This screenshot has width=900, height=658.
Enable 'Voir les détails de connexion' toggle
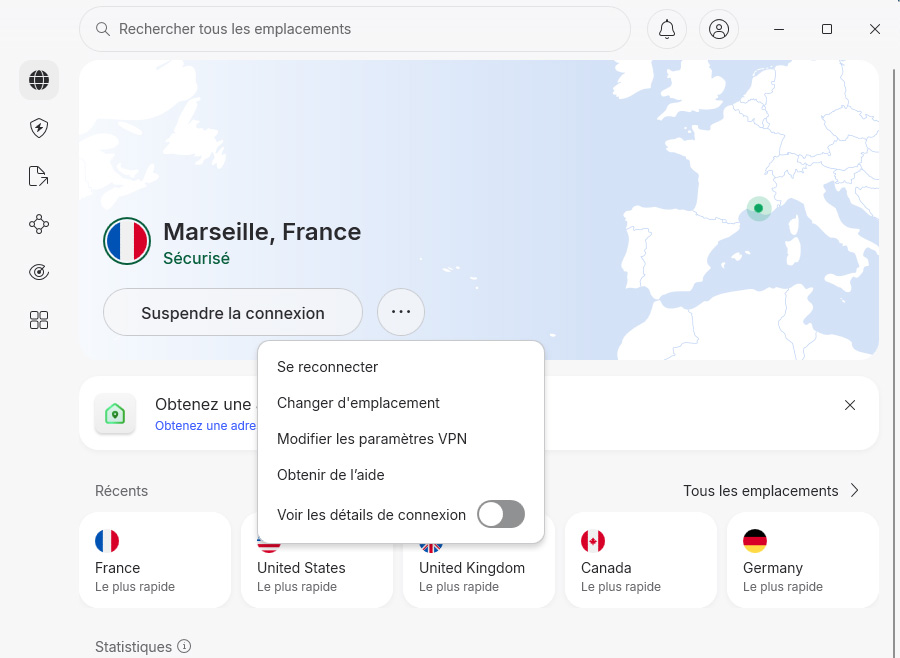(x=500, y=514)
